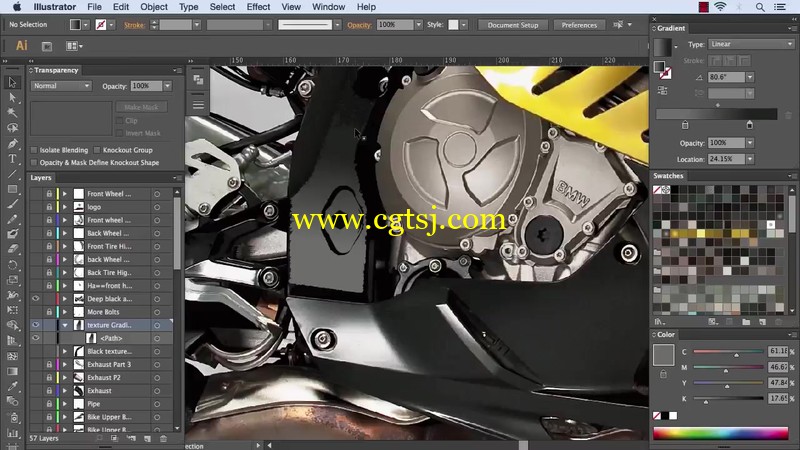The width and height of the screenshot is (800, 450).
Task: Open the blending mode Normal dropdown
Action: pos(61,86)
